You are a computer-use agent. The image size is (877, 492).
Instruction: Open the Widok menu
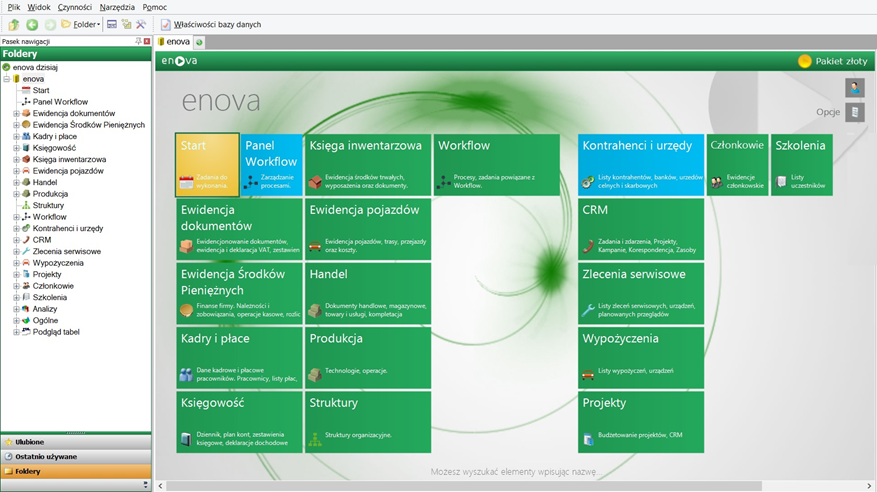coord(39,7)
